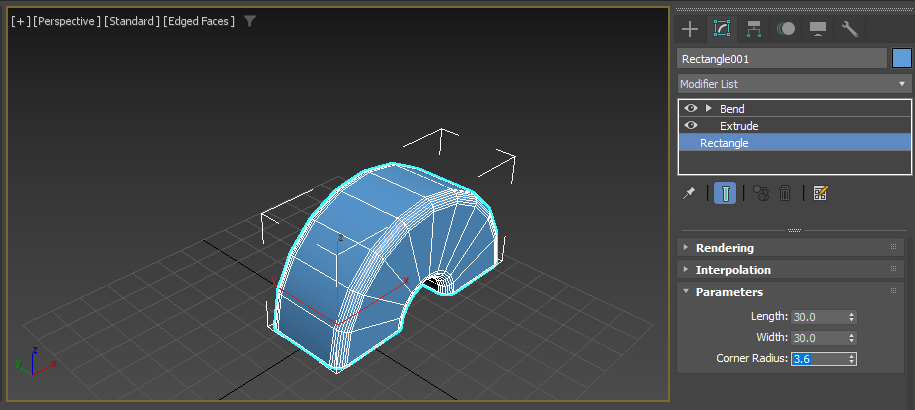Expand the Rendering rollout
Screen dimensions: 915x410
pyautogui.click(x=725, y=247)
